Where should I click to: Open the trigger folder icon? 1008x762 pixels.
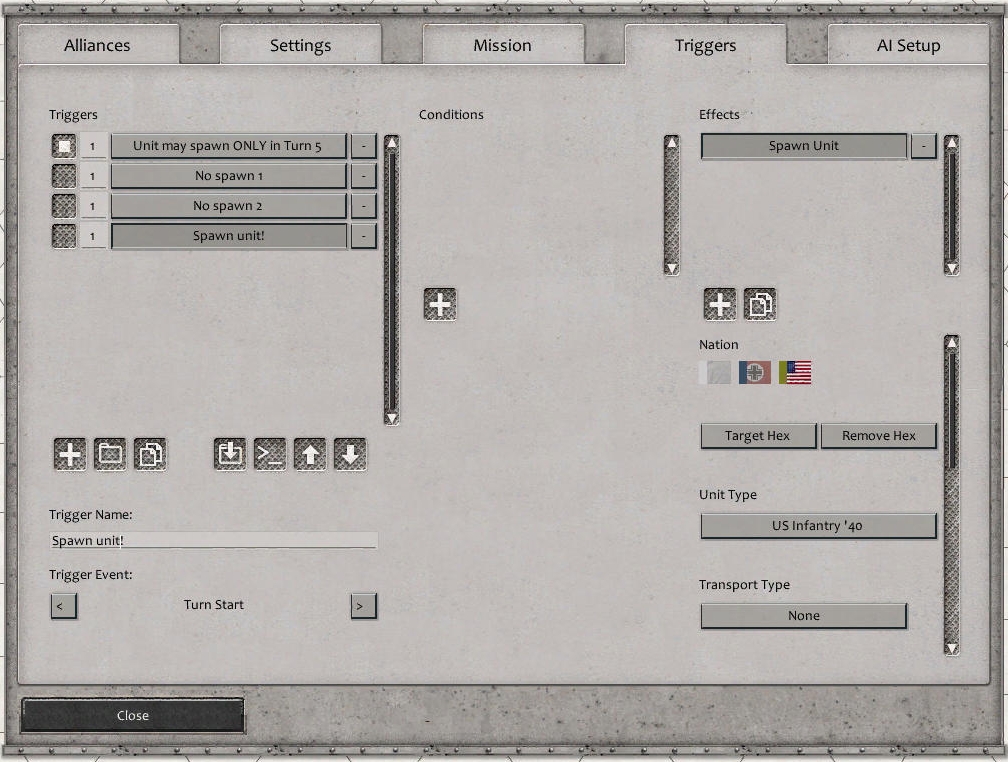point(110,454)
